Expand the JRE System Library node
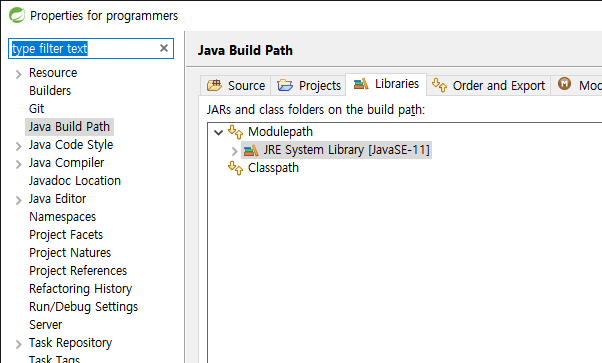 click(x=235, y=151)
